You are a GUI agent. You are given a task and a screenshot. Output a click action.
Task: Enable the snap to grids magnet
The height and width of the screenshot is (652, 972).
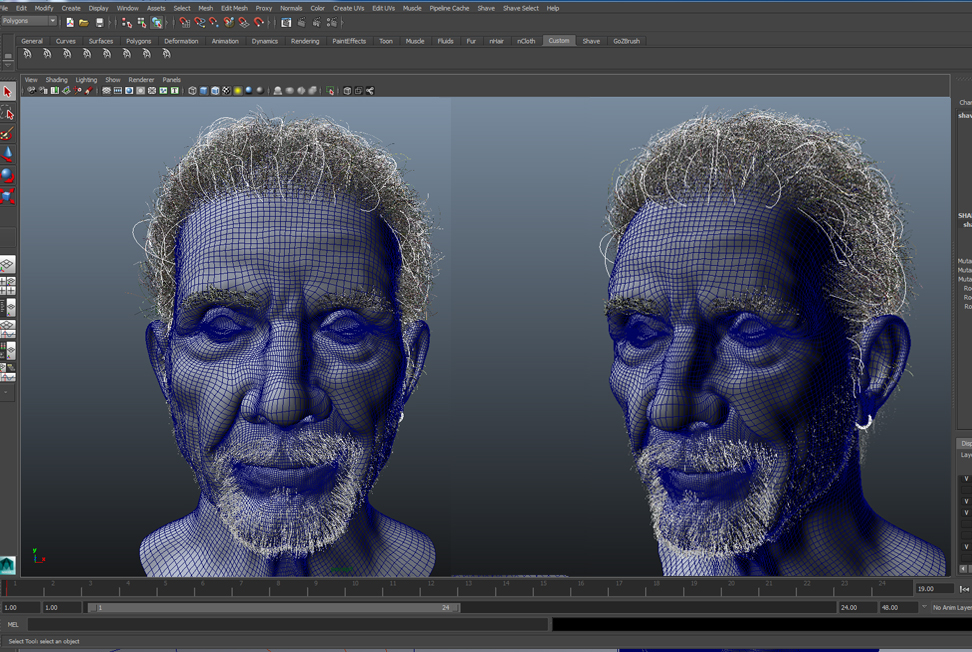pyautogui.click(x=185, y=23)
